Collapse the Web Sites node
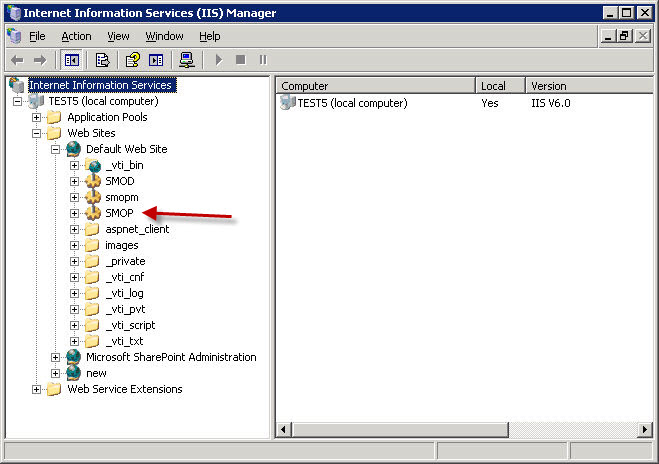 tap(37, 133)
